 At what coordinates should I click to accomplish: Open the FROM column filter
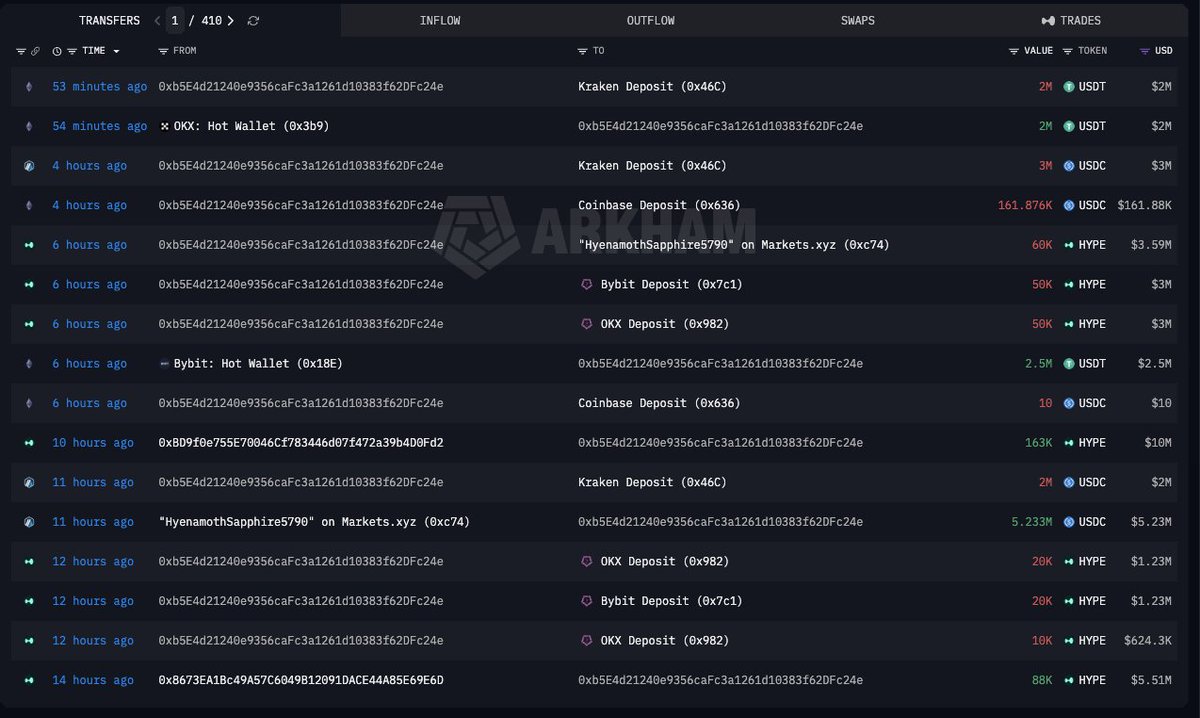[163, 51]
